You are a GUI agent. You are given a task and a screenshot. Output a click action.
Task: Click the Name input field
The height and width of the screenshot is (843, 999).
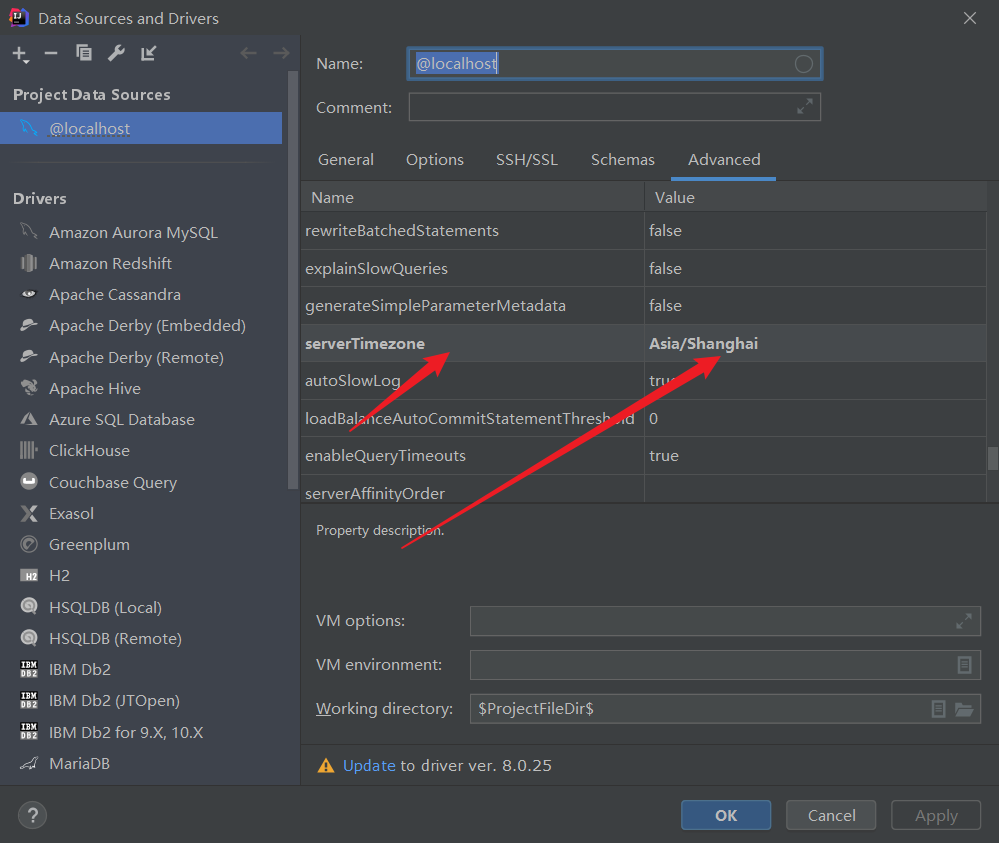[614, 64]
